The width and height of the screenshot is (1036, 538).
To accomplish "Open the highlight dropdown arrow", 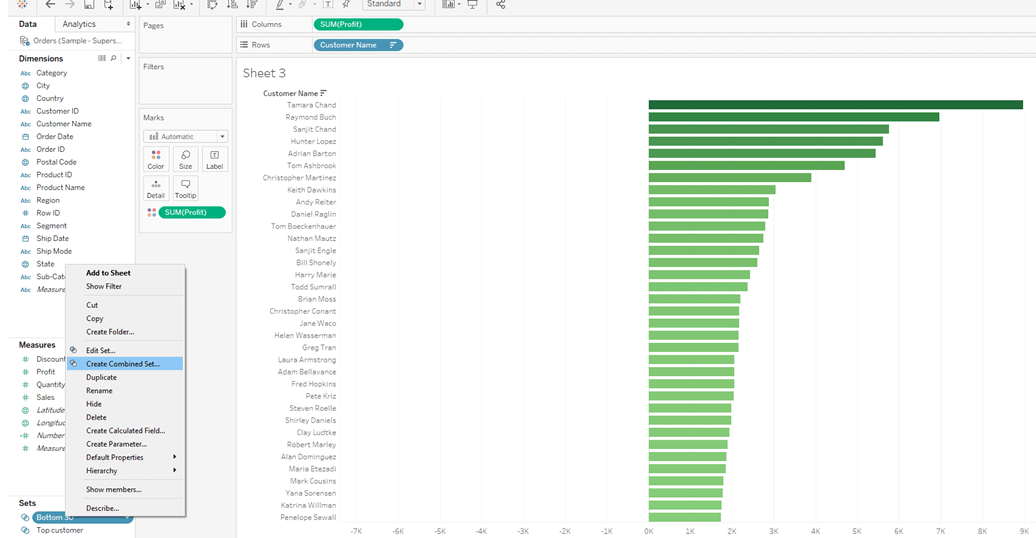I will click(290, 4).
